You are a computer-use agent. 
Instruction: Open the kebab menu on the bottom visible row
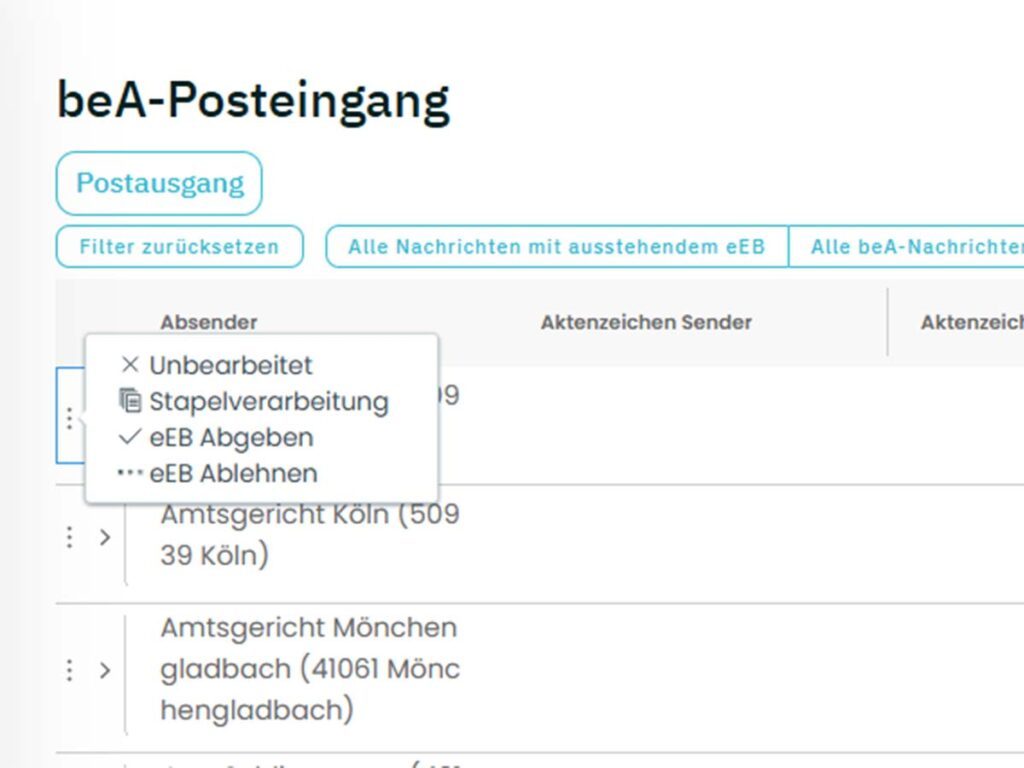[x=69, y=762]
